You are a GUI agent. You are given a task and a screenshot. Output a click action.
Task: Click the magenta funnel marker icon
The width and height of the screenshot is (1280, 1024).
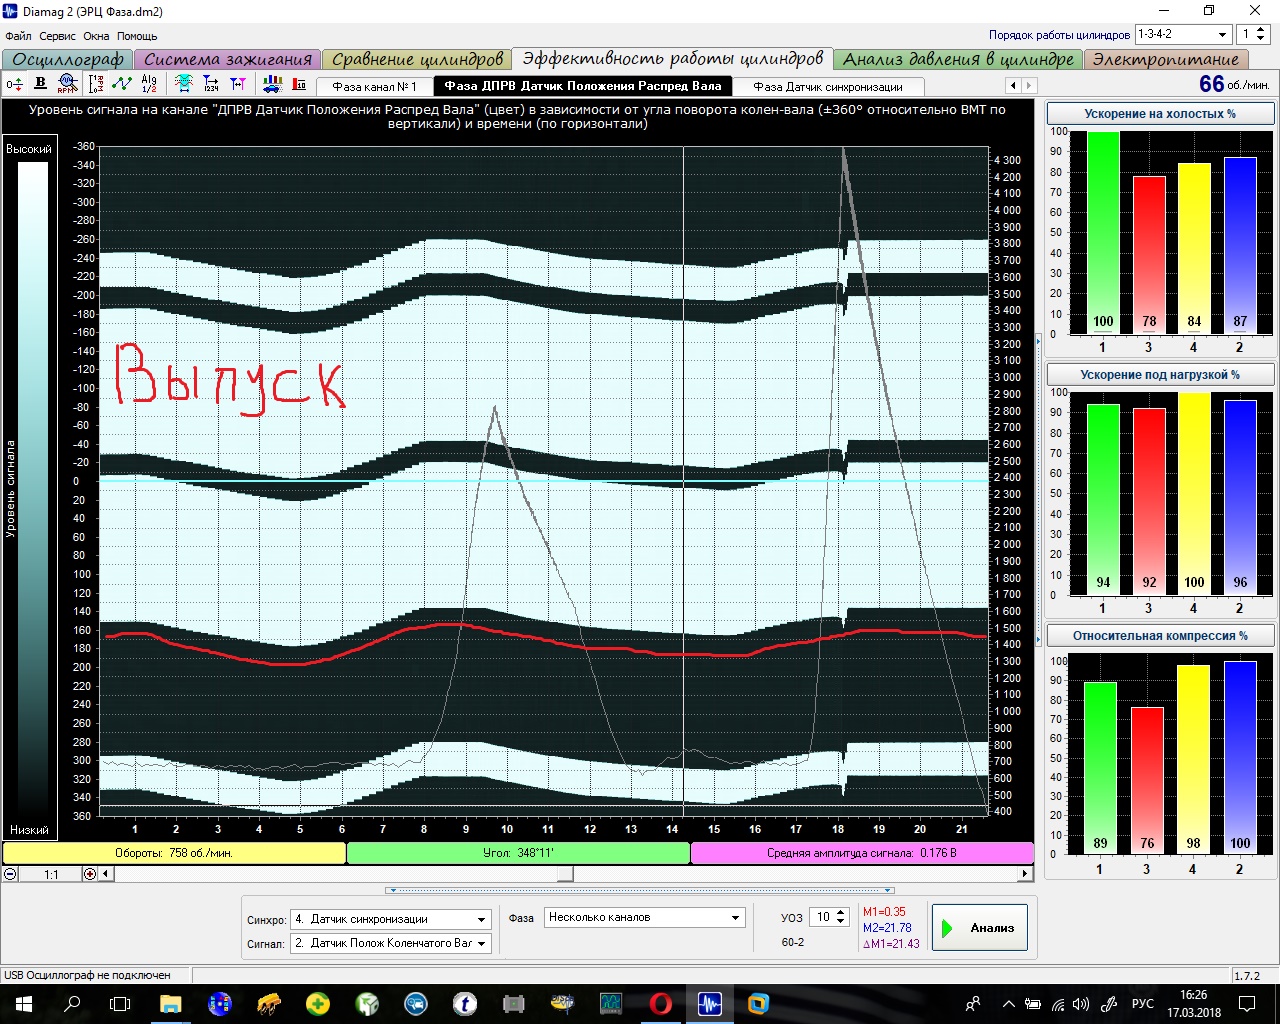tap(238, 84)
